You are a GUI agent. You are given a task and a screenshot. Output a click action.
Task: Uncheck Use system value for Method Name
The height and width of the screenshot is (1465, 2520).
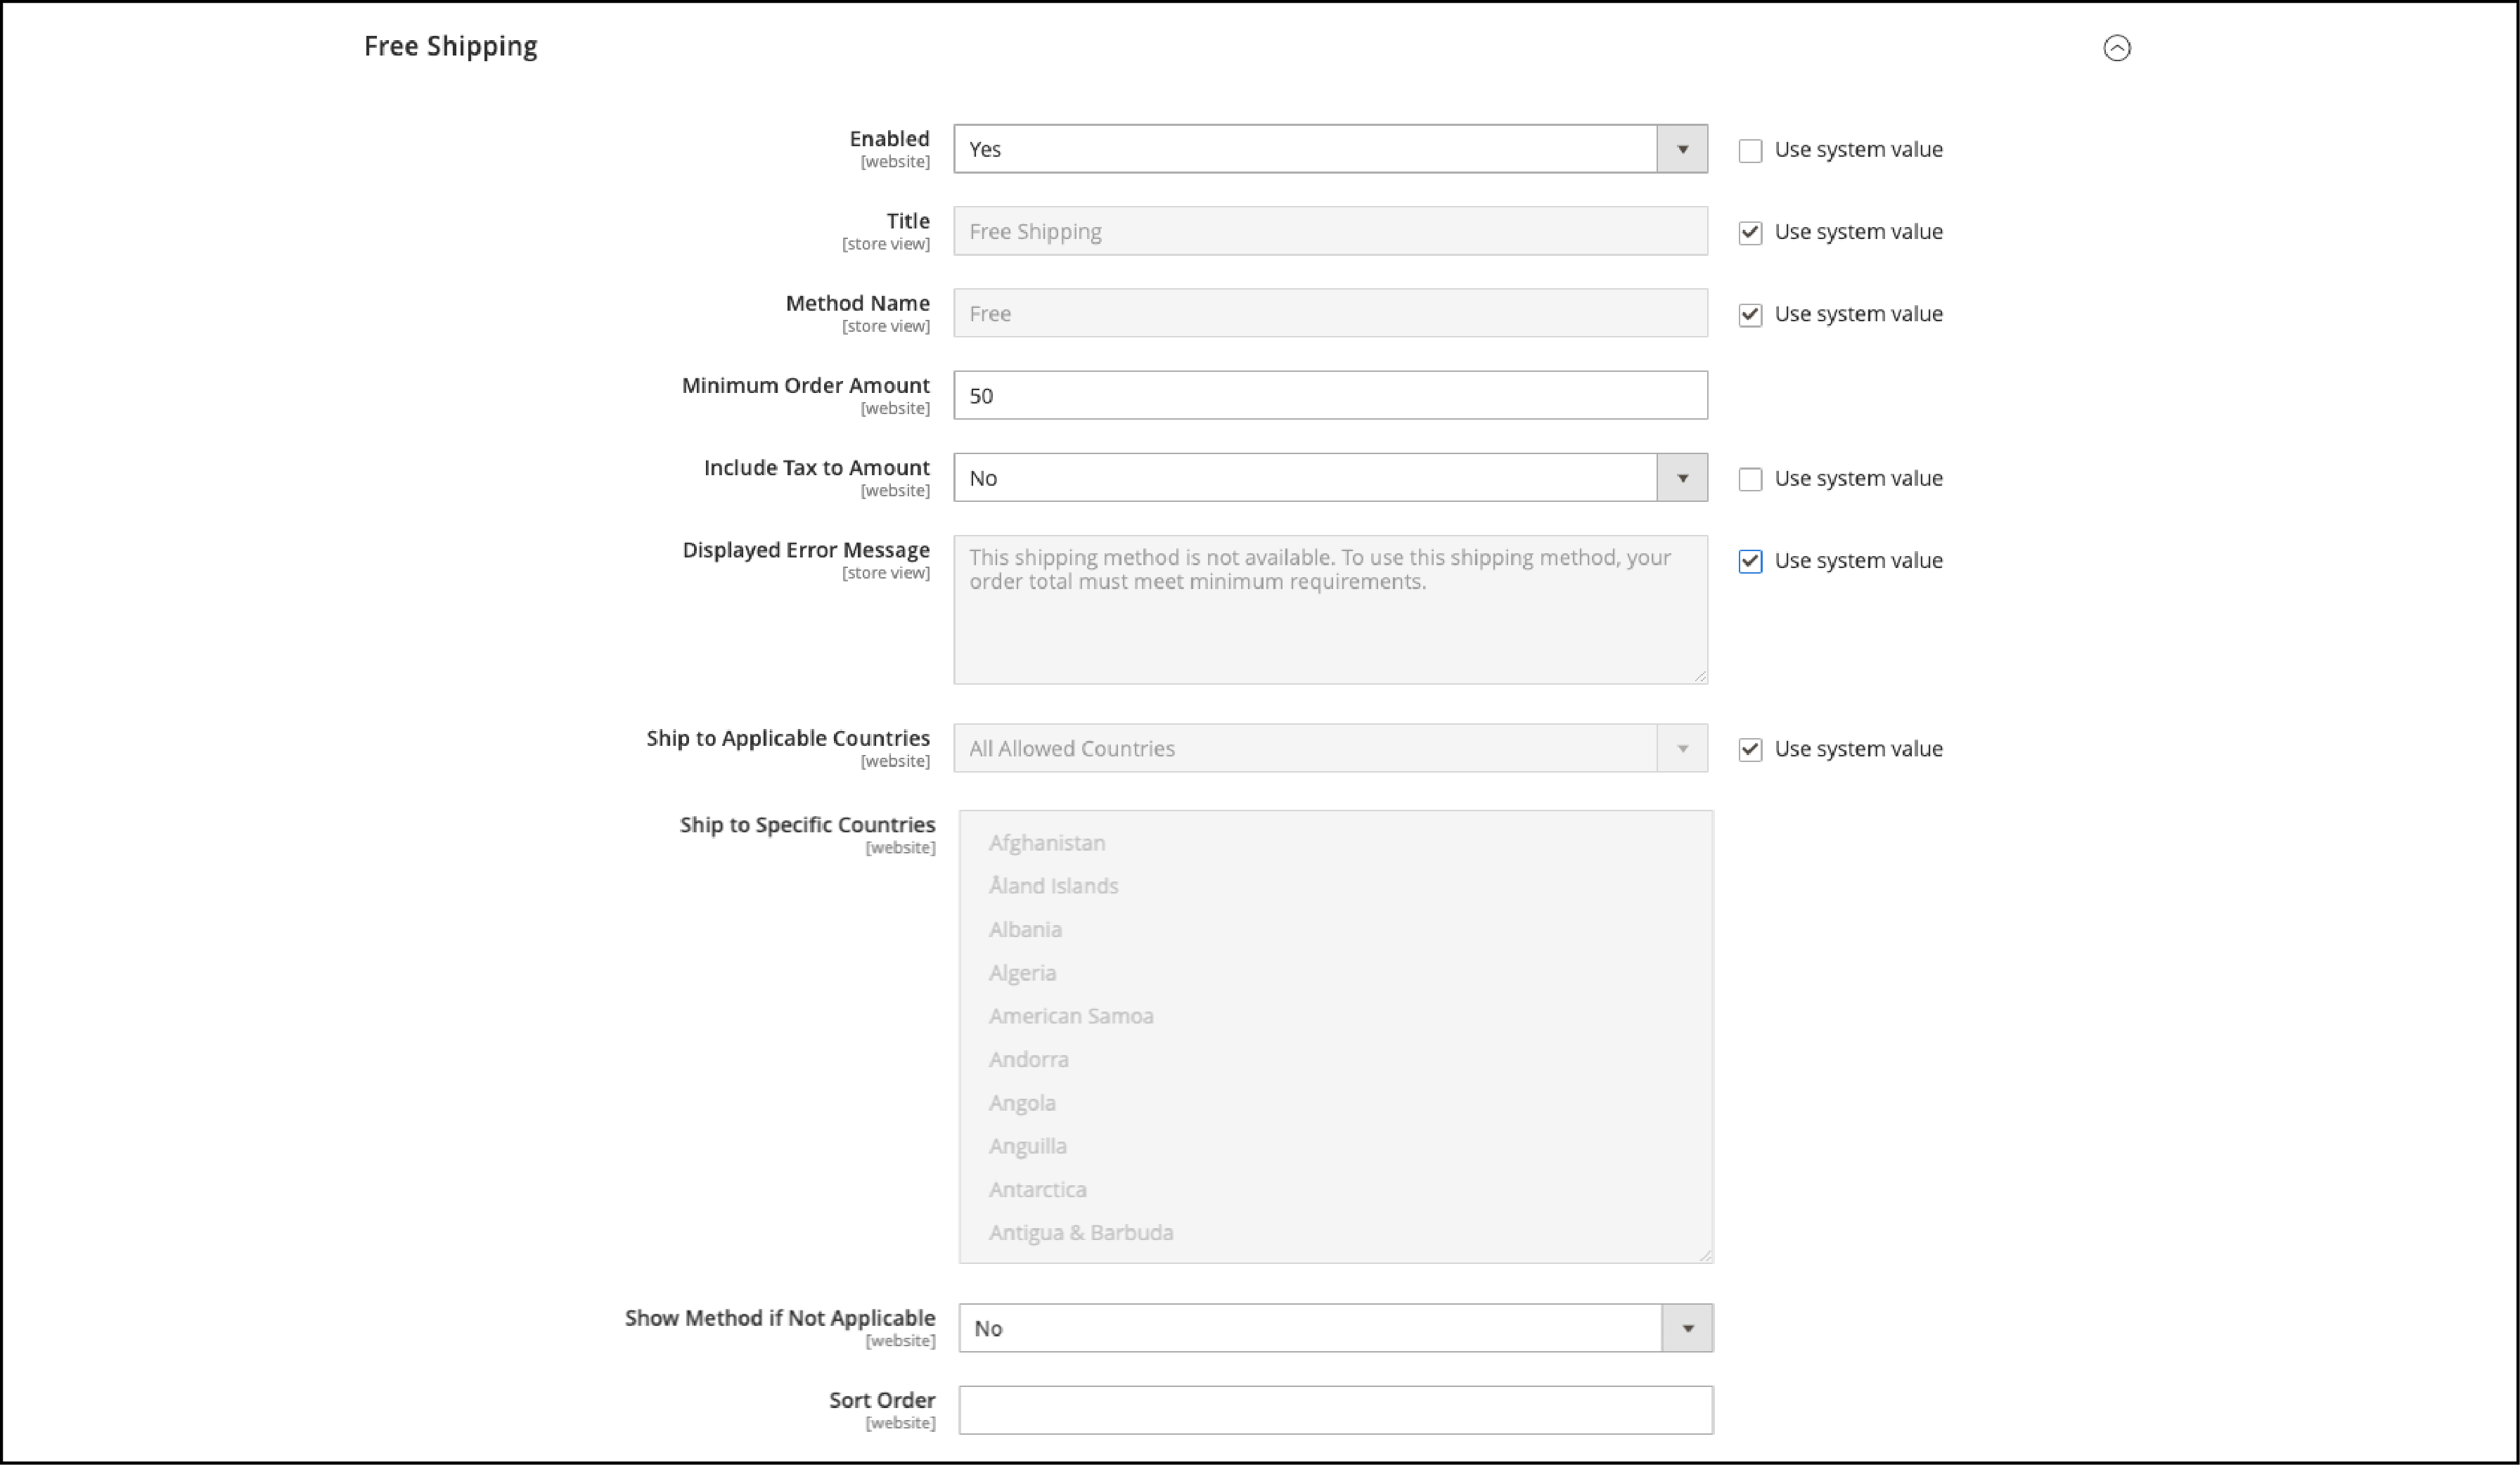pyautogui.click(x=1749, y=315)
